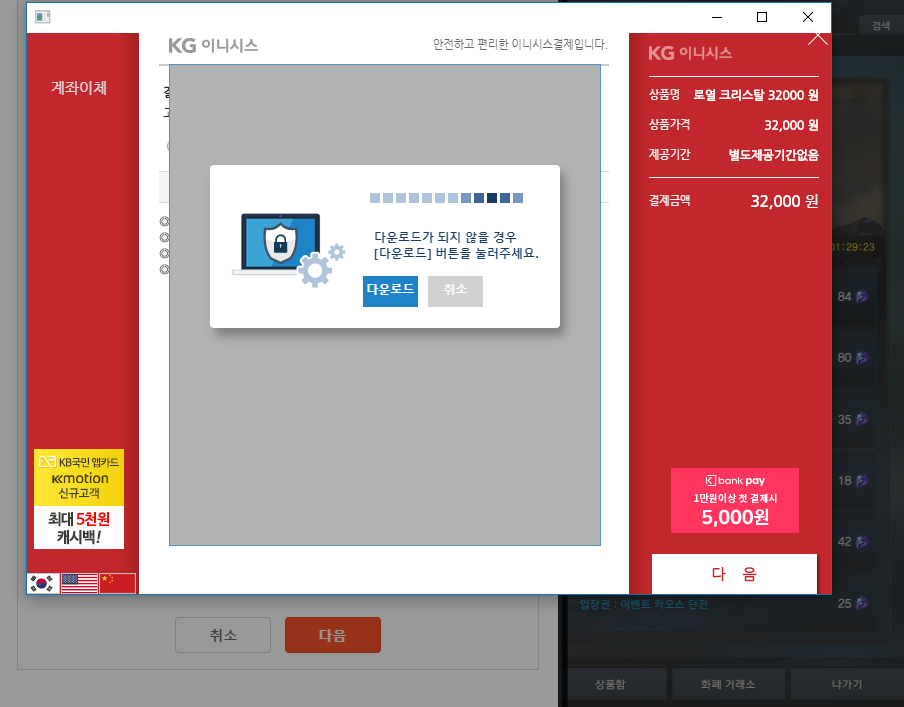Select the Chinese flag language icon

point(117,584)
